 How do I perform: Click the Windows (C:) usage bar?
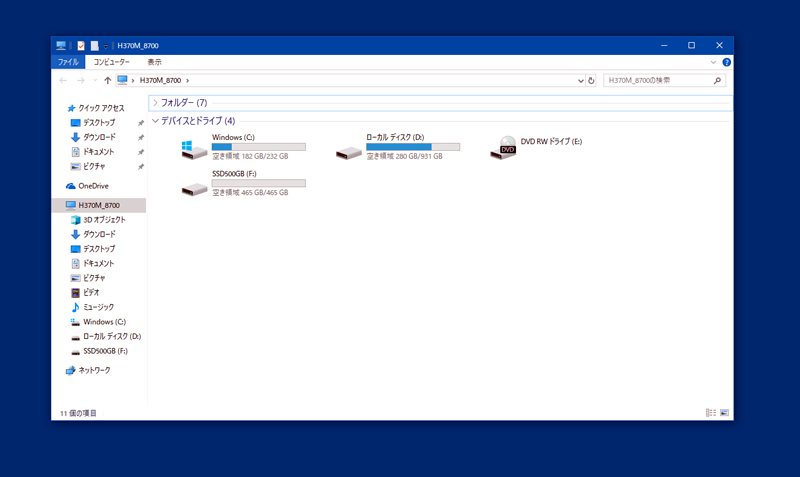click(x=259, y=147)
